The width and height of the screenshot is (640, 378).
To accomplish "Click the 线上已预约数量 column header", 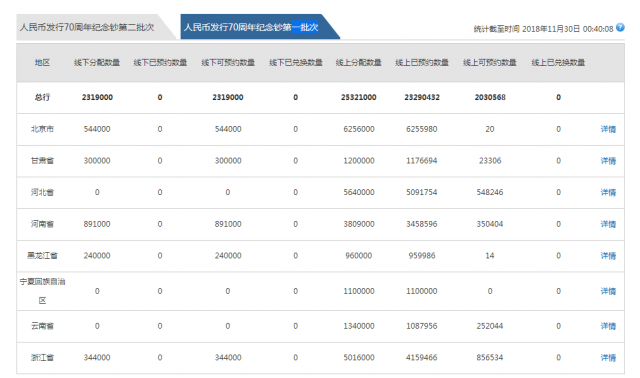I will (422, 62).
